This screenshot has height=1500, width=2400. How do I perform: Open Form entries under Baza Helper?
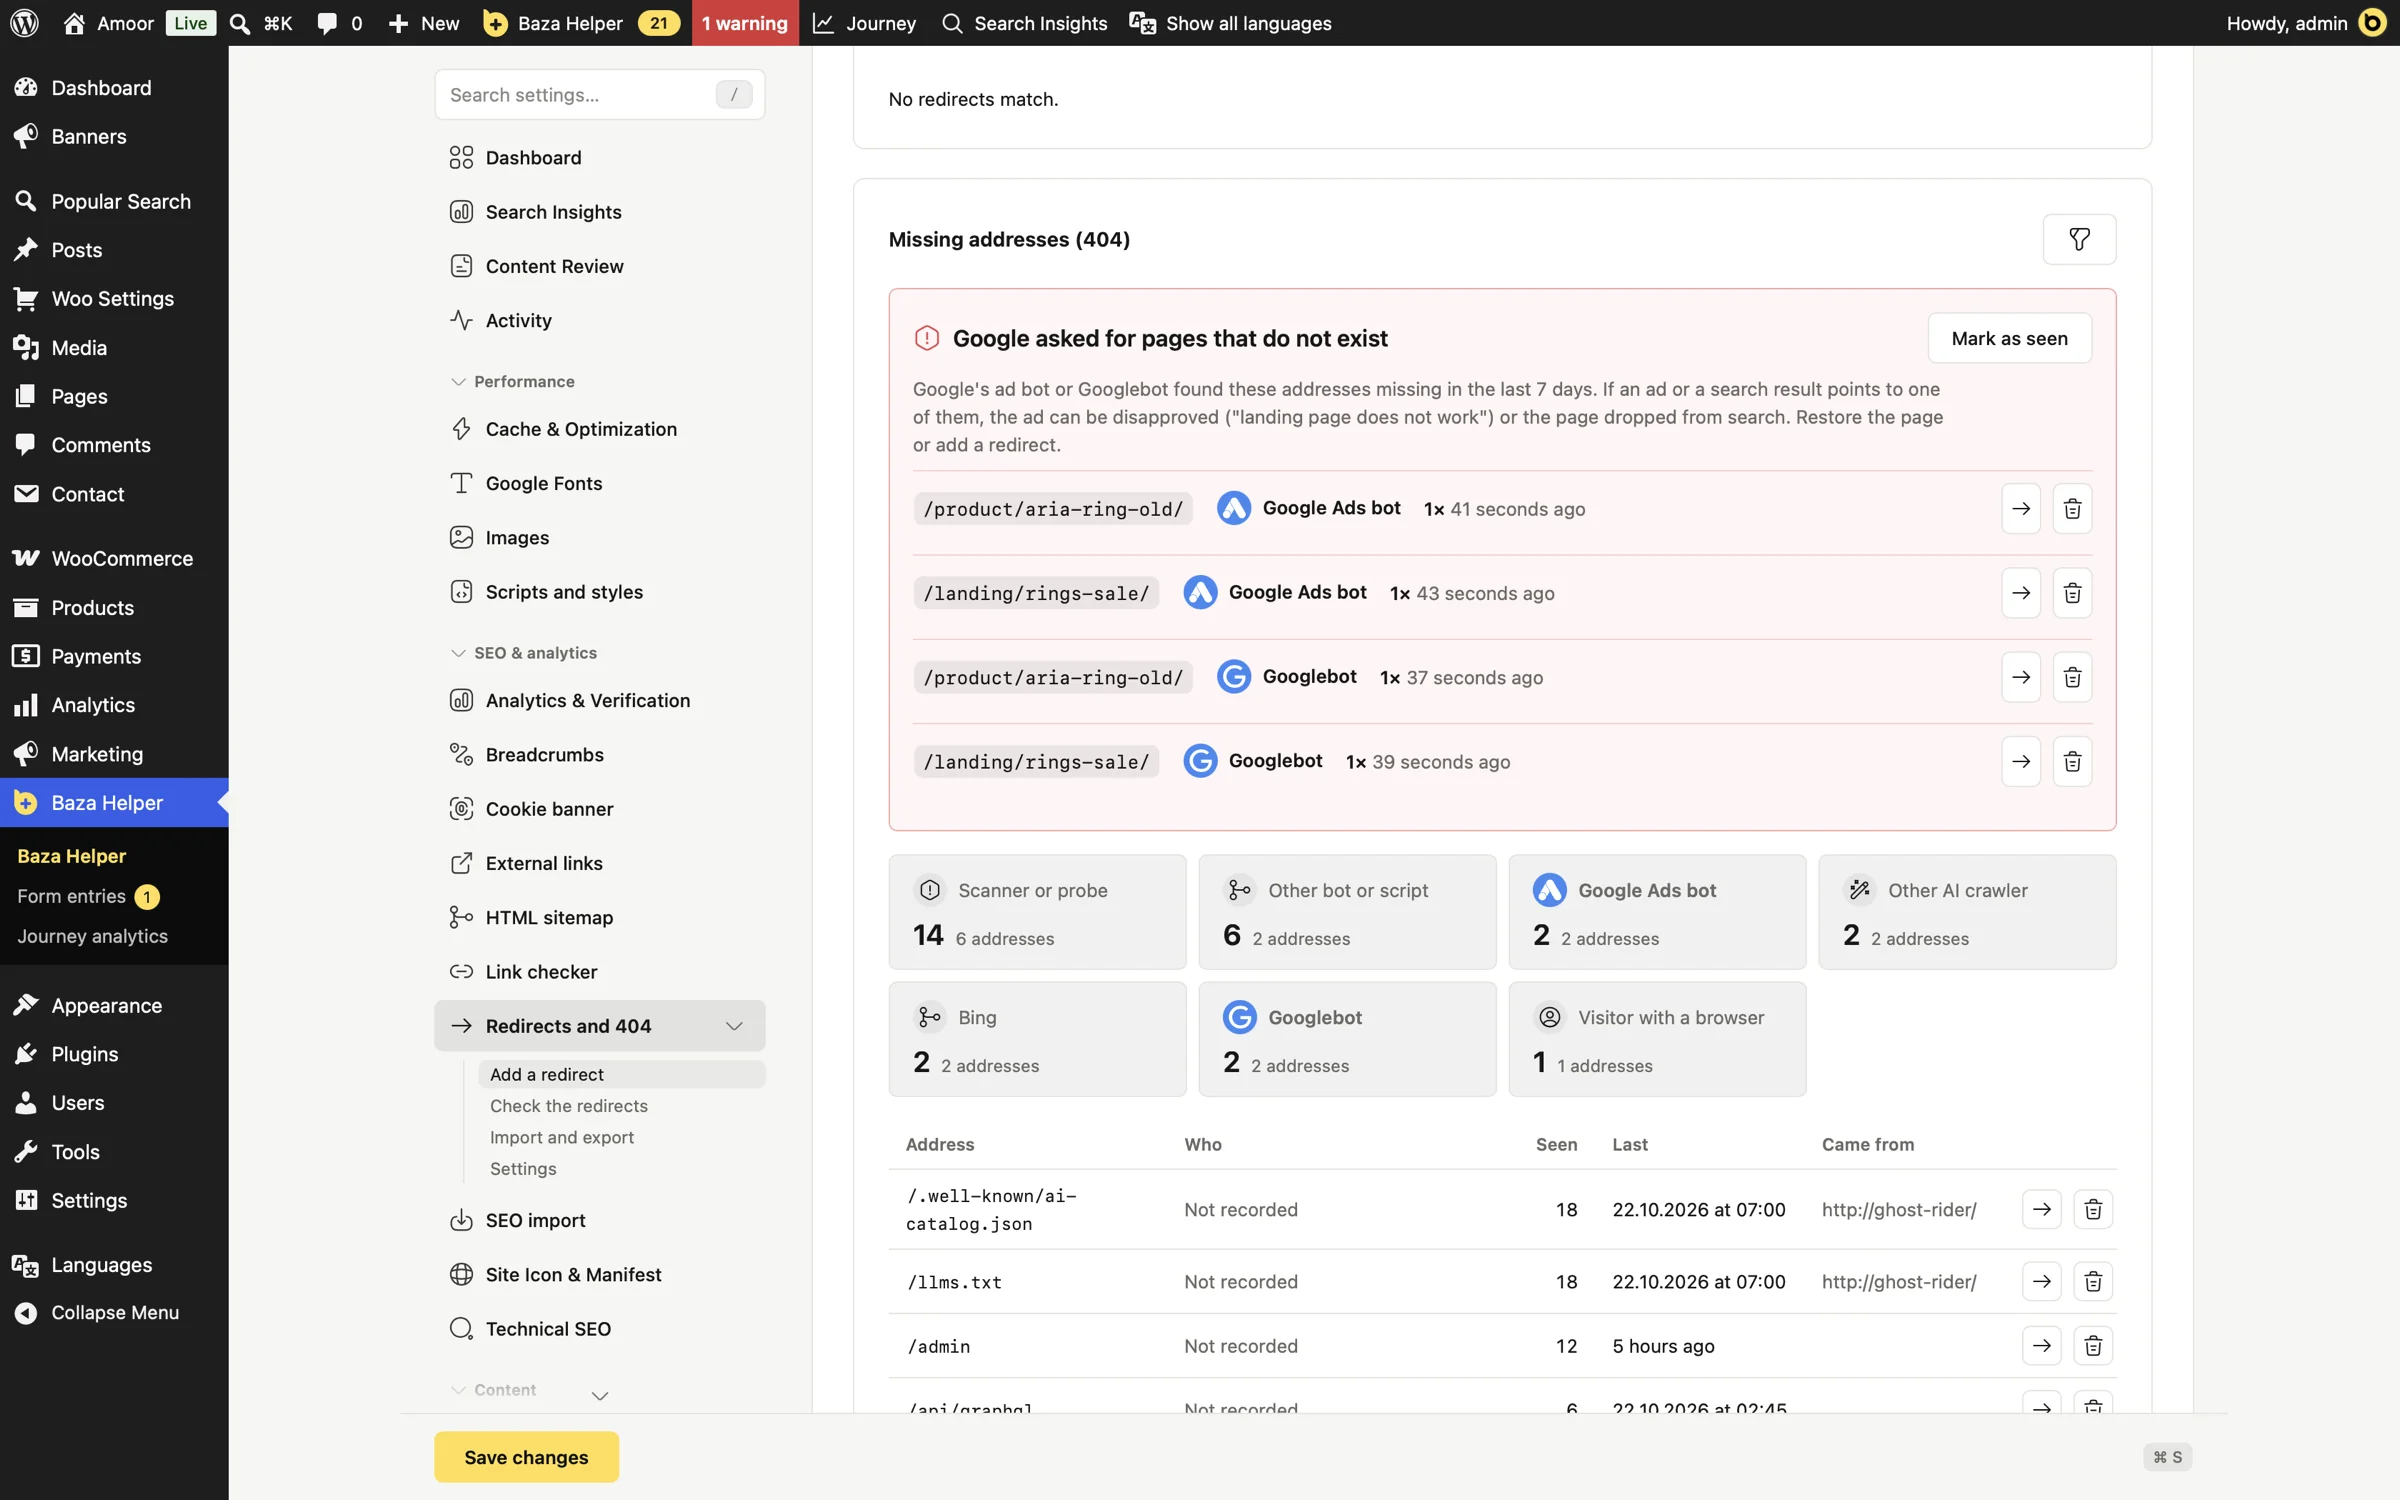coord(88,896)
